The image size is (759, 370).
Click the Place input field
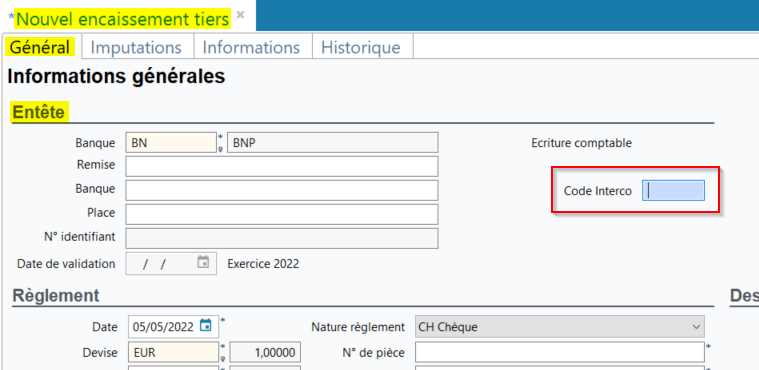tap(282, 214)
